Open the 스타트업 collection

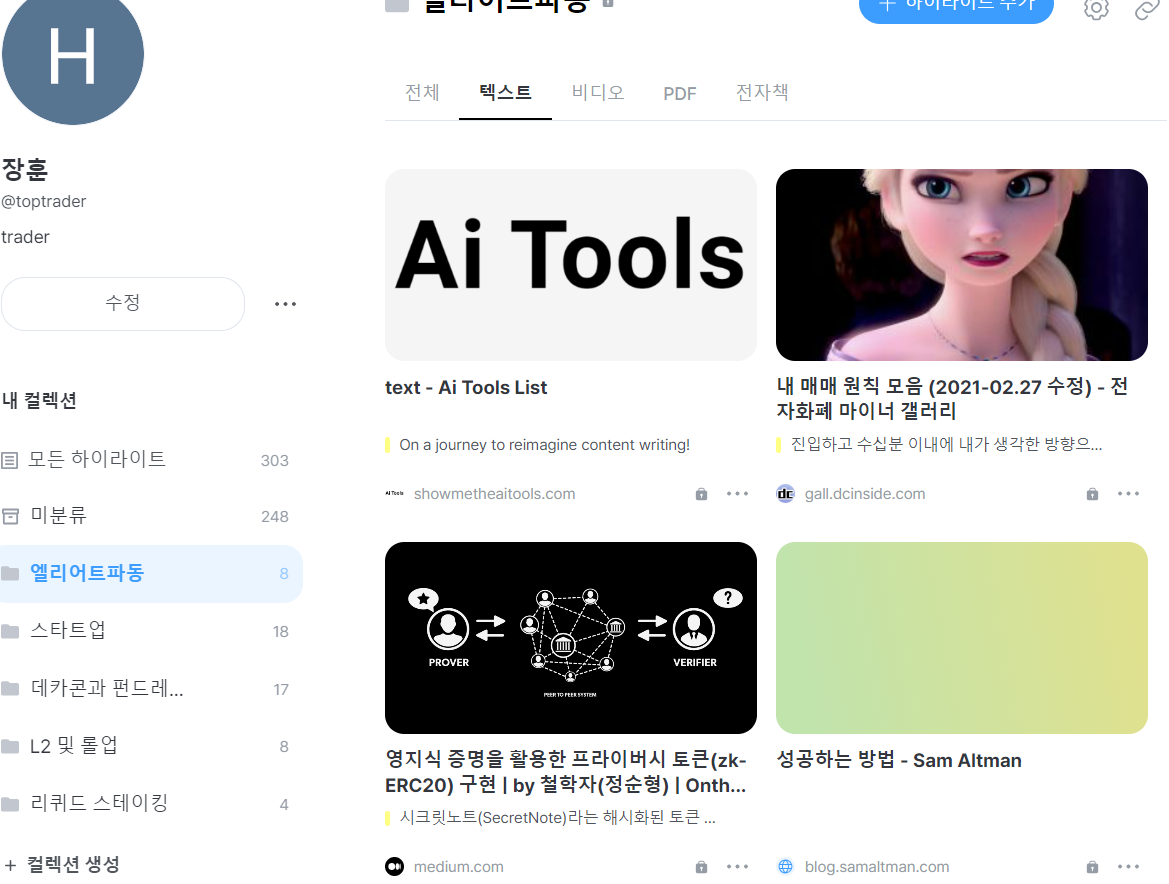[151, 631]
